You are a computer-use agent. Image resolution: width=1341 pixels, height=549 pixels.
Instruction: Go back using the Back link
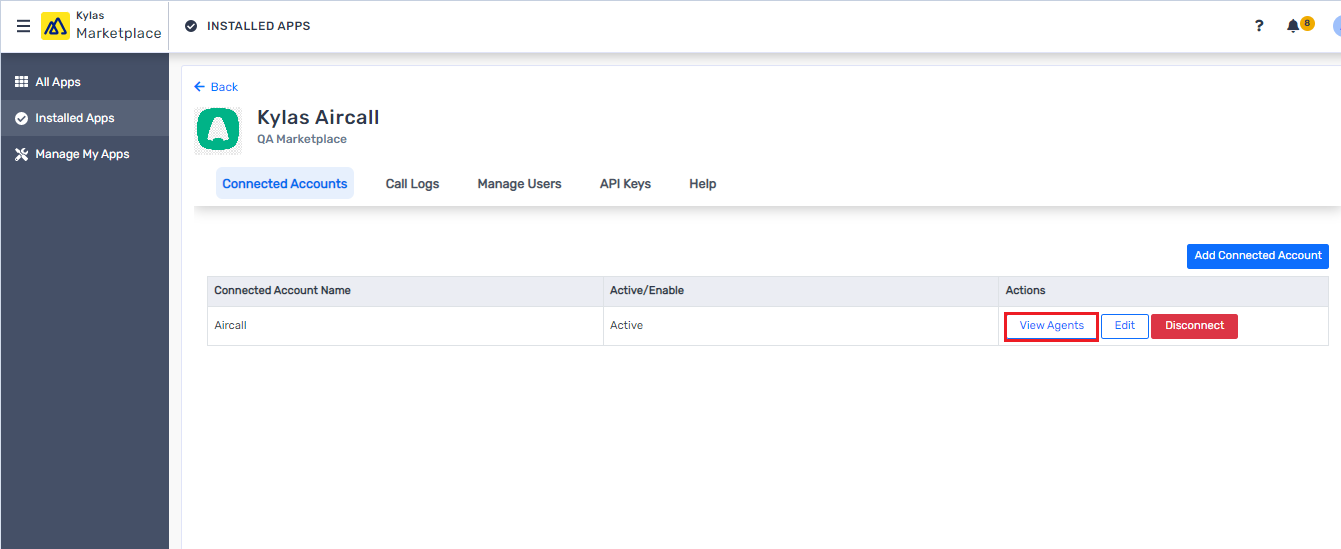216,87
